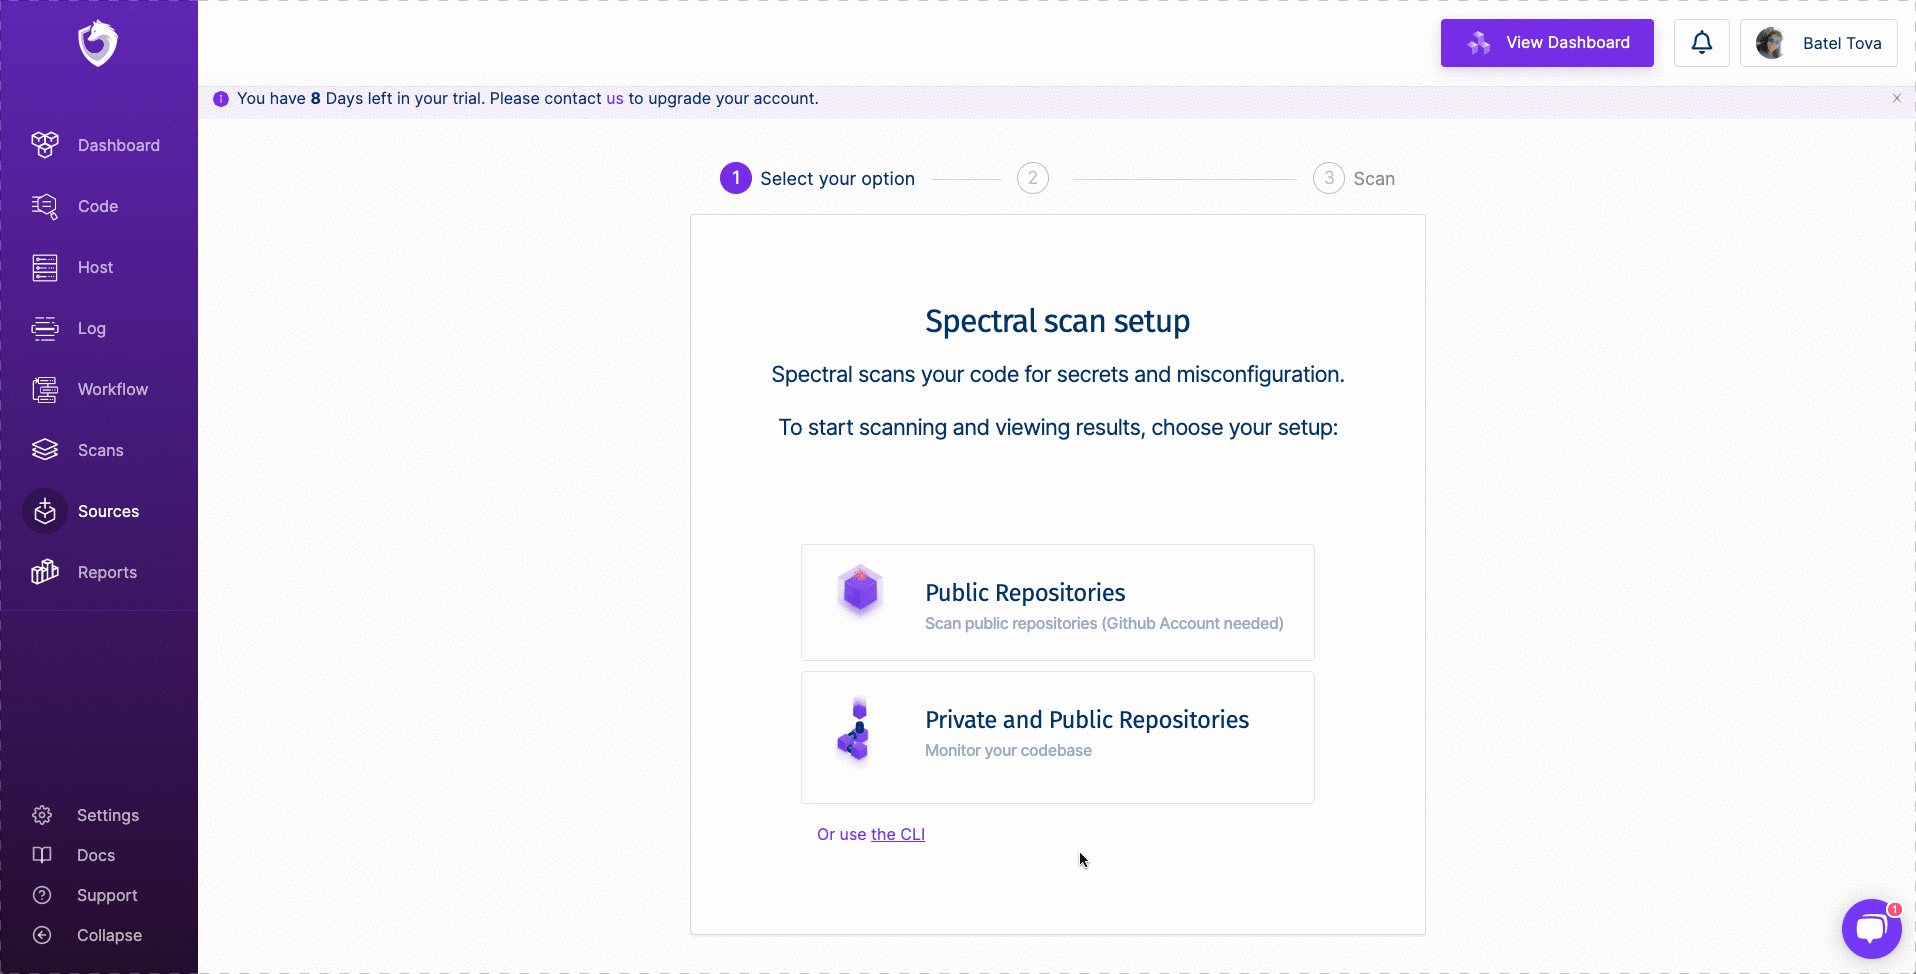Open the Dashboard sidebar icon

pyautogui.click(x=45, y=145)
